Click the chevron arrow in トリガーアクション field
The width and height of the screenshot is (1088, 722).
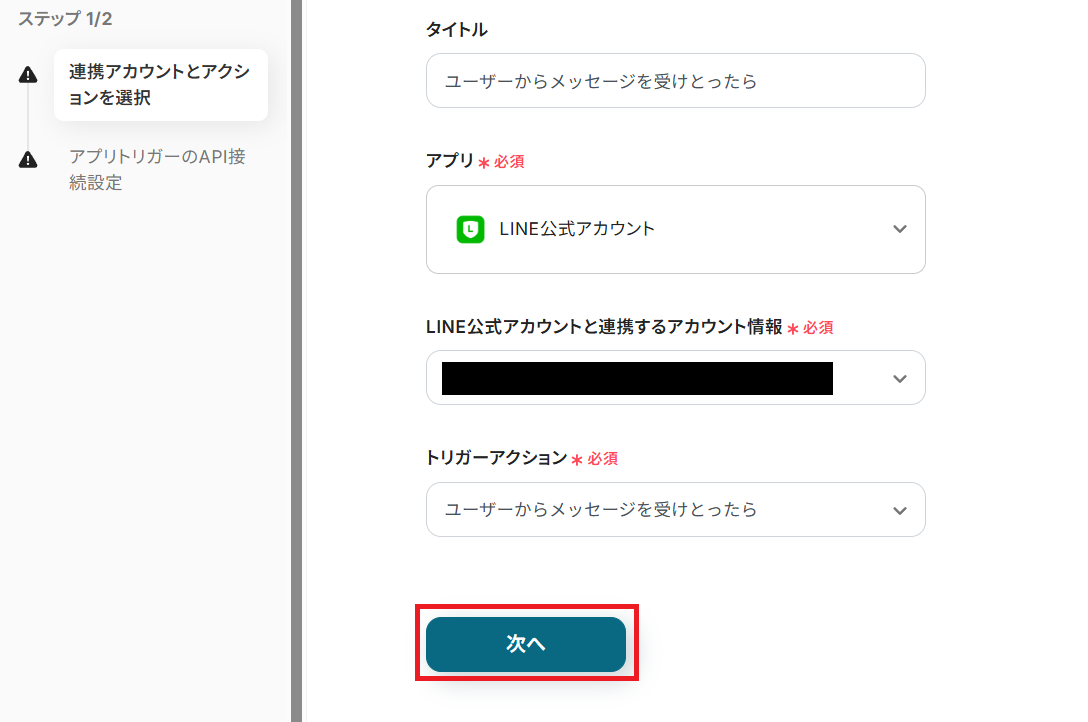click(899, 510)
